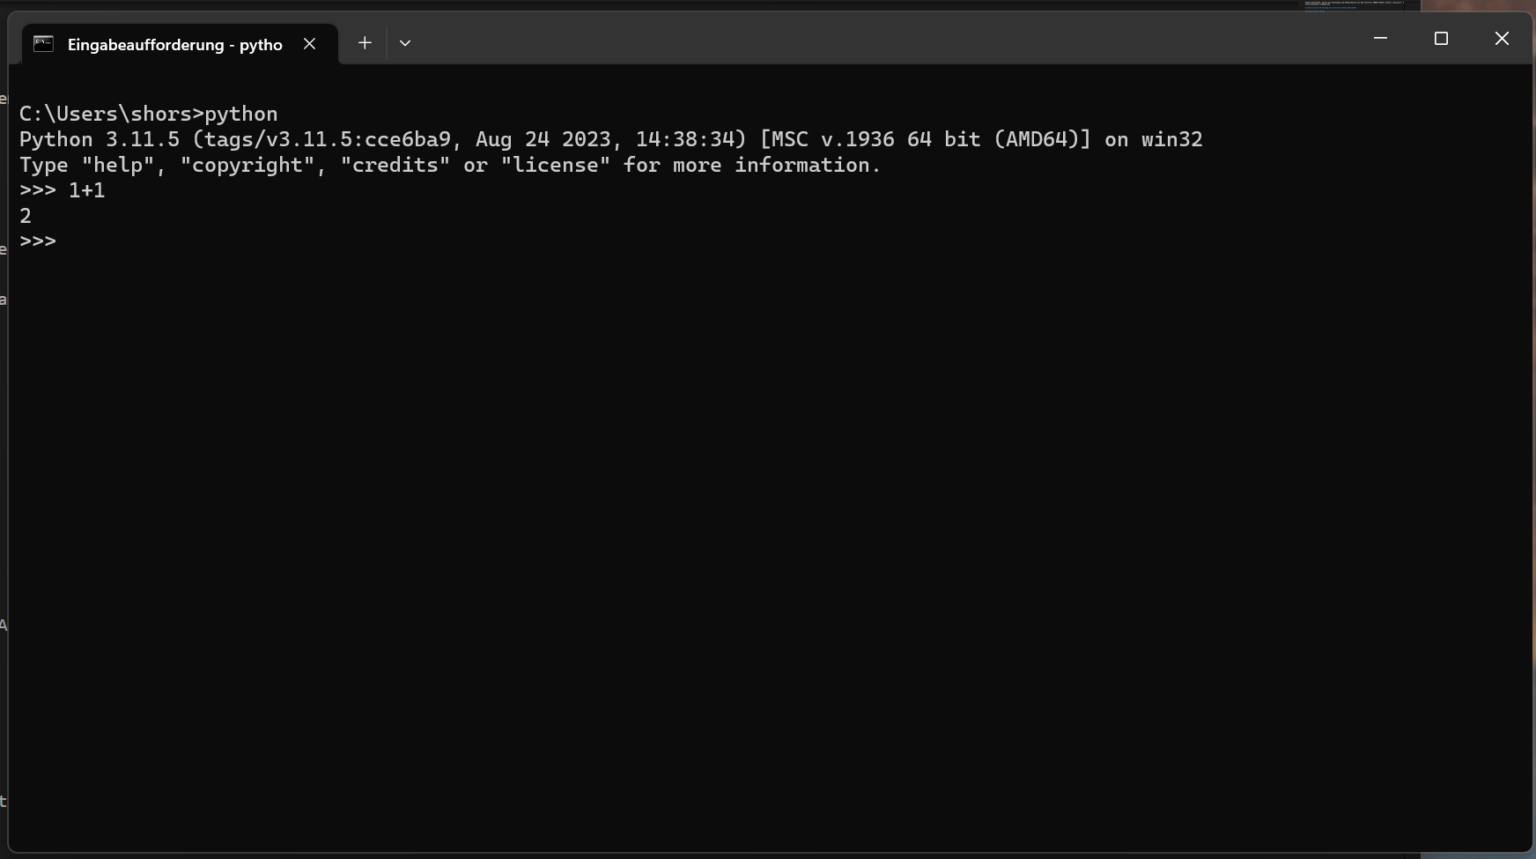Click the output result 2

click(x=24, y=215)
